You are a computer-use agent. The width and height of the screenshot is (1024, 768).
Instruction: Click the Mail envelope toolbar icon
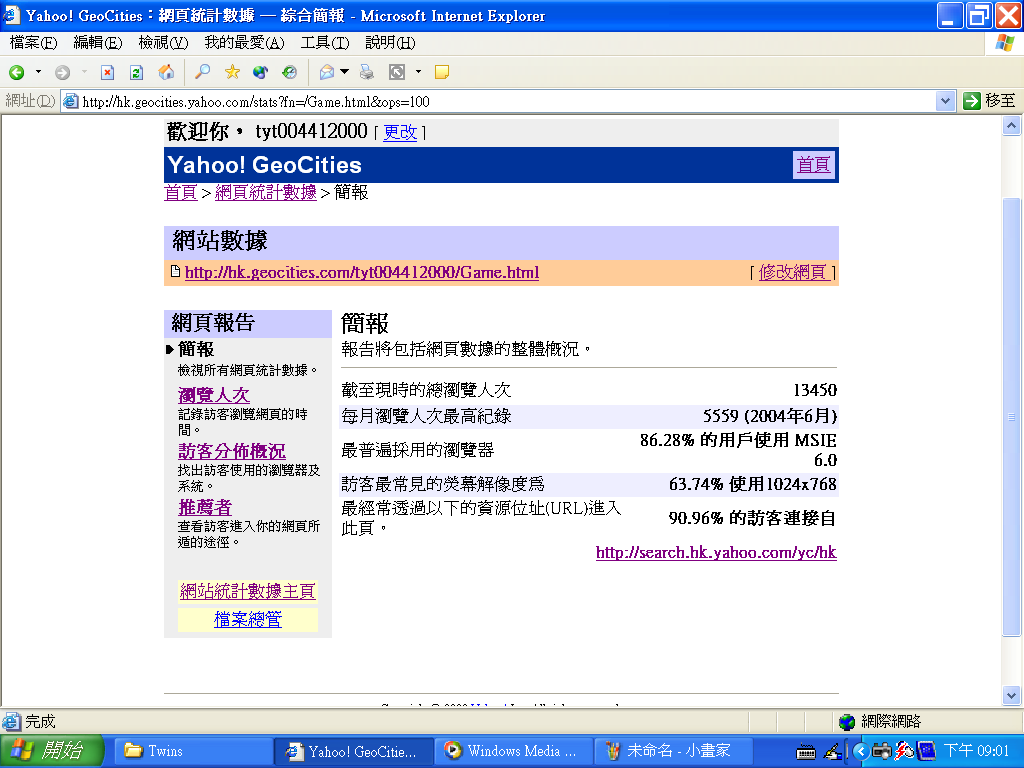pyautogui.click(x=327, y=72)
